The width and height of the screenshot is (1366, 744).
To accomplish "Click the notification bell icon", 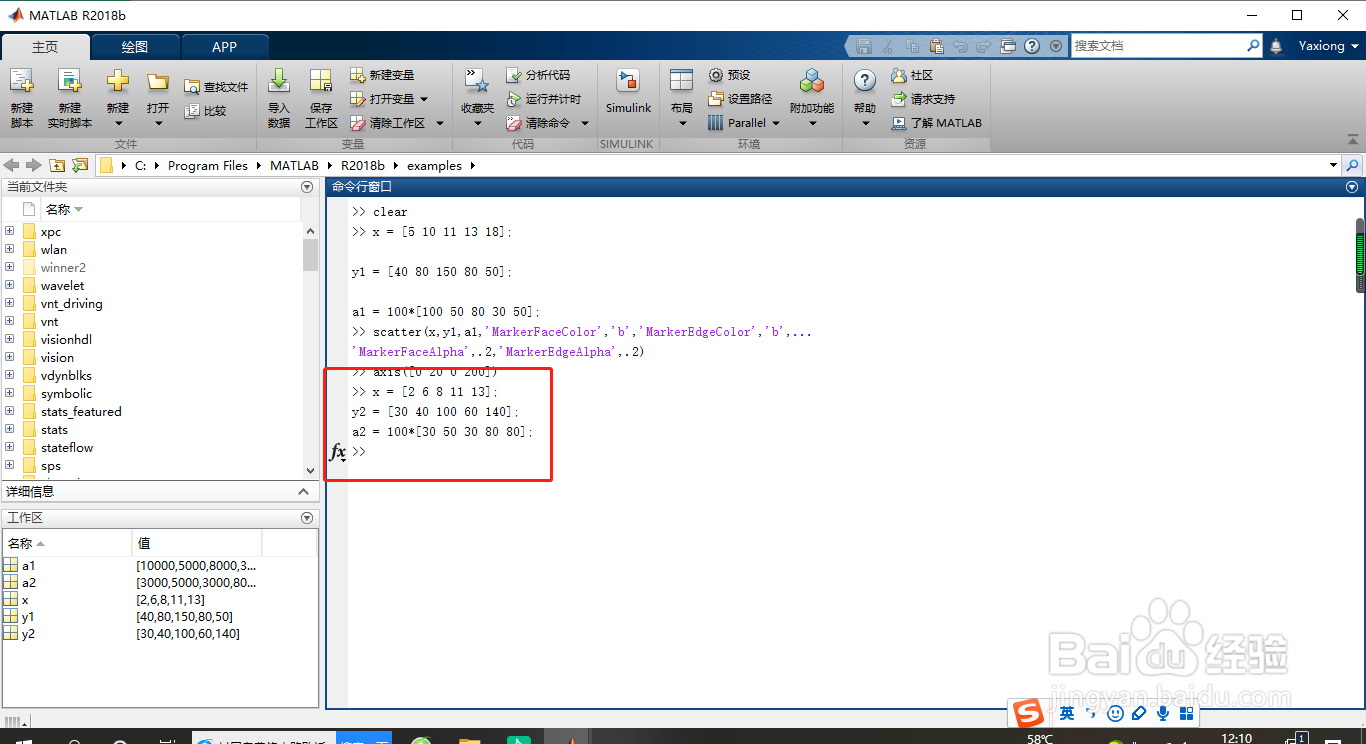I will pyautogui.click(x=1276, y=46).
